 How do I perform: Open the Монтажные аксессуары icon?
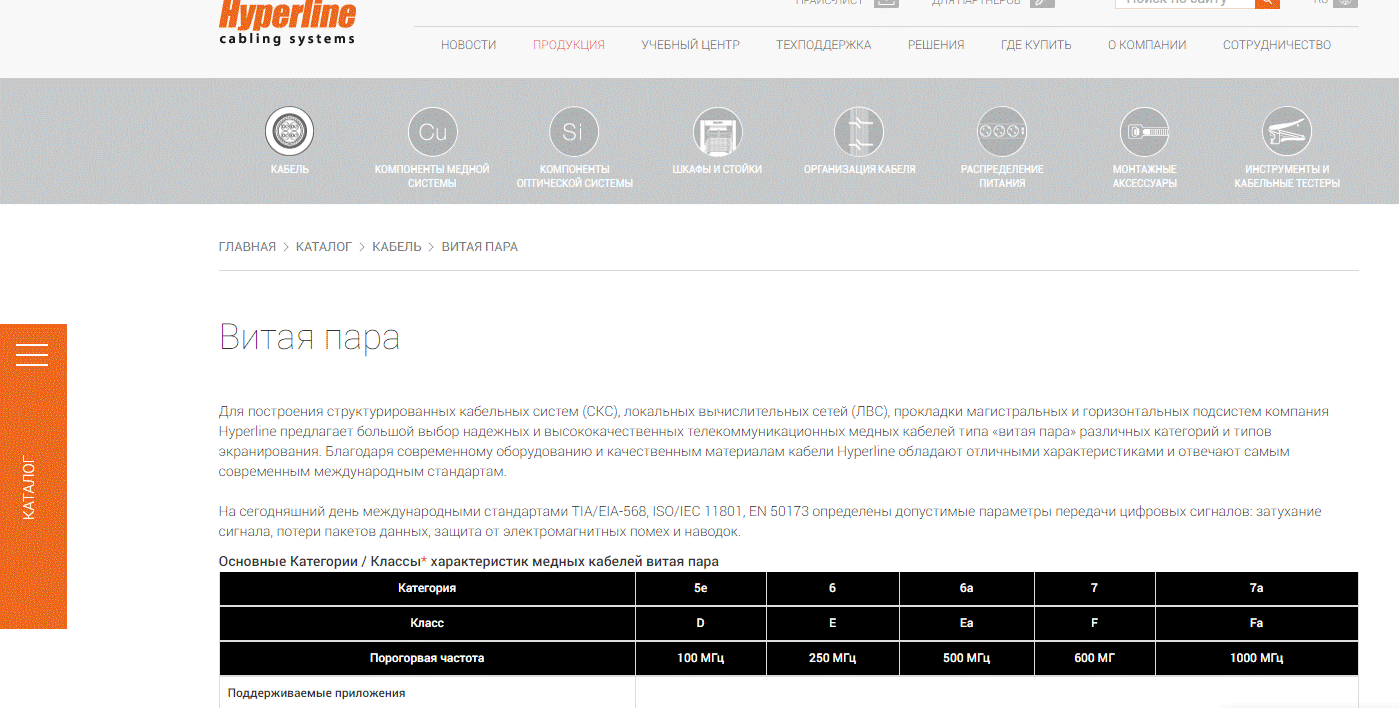(x=1144, y=131)
